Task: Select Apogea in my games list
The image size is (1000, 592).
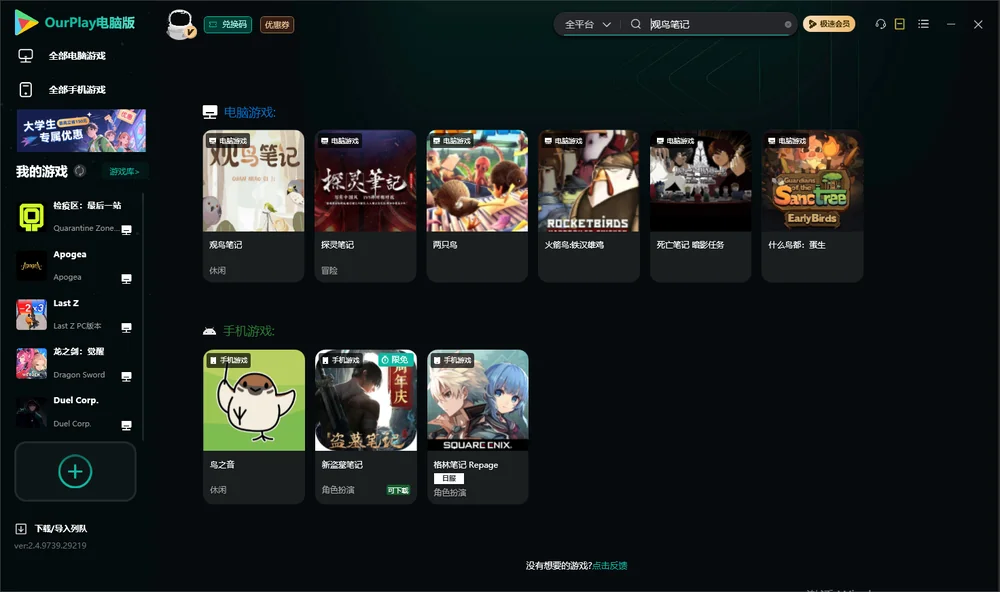Action: point(75,266)
